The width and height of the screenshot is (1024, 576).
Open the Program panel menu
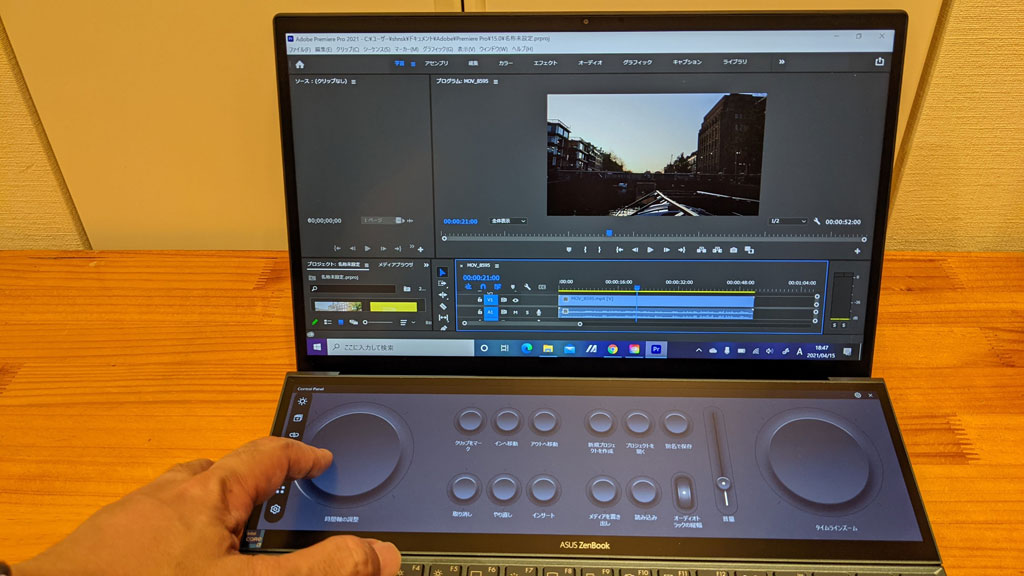(496, 82)
